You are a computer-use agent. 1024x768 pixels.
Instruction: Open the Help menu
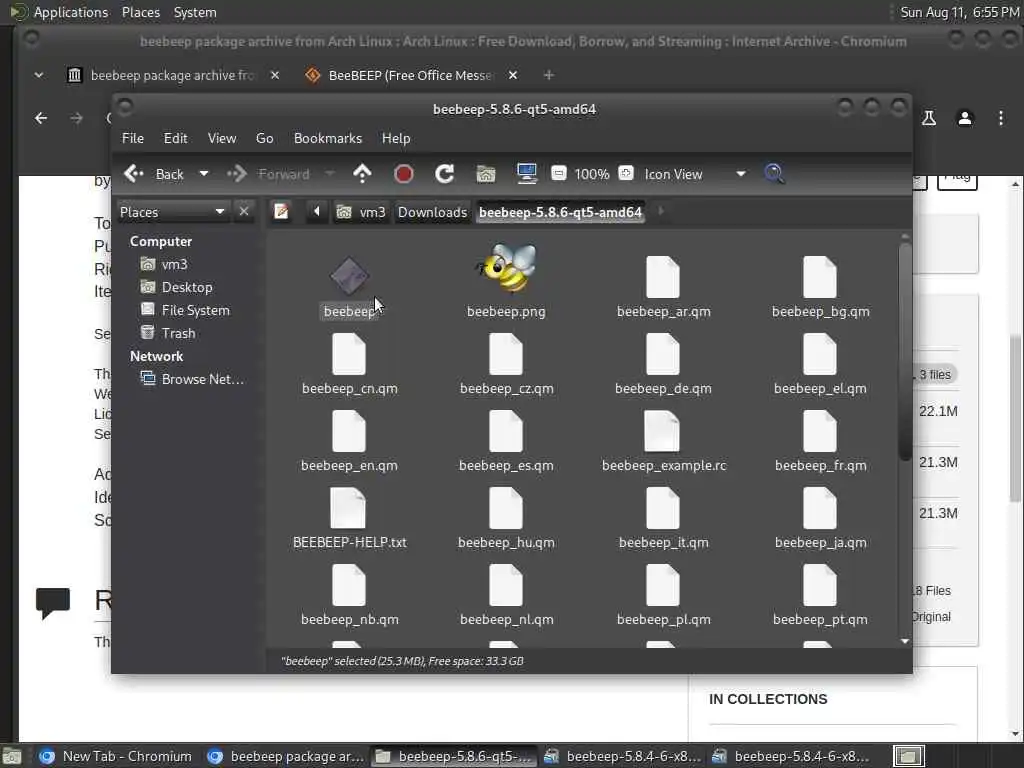[396, 138]
